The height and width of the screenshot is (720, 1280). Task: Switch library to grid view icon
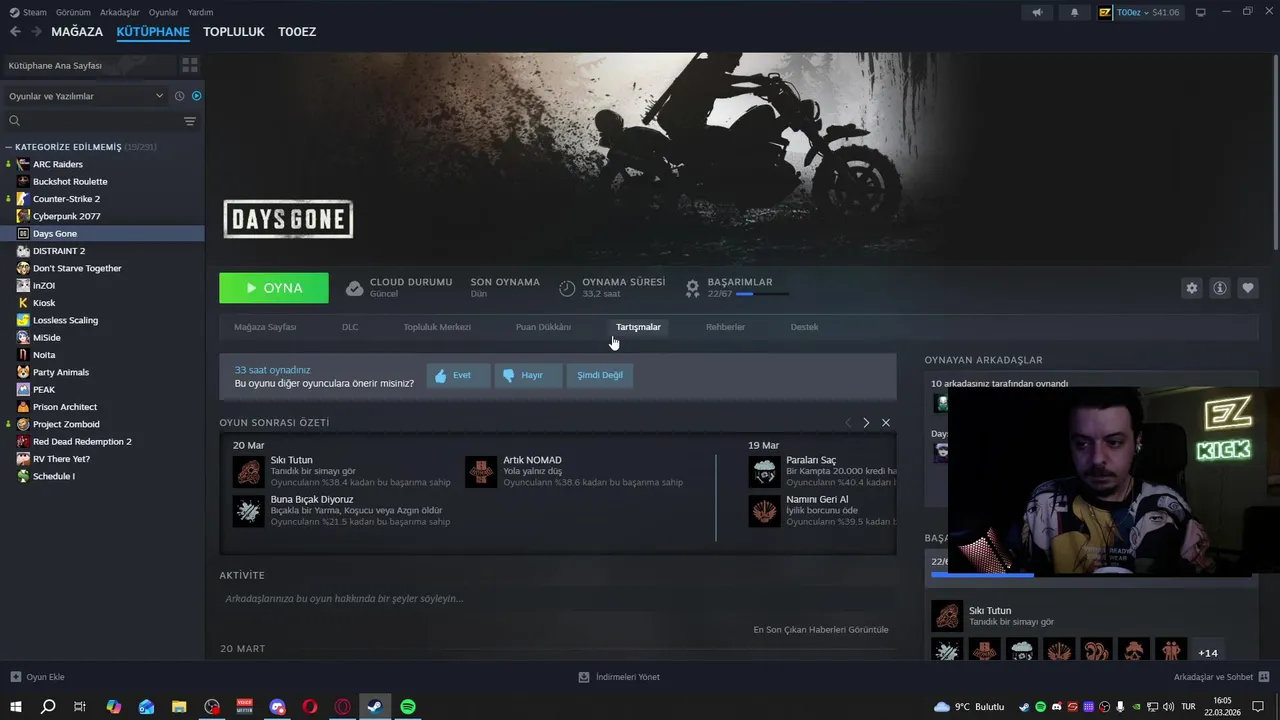(189, 65)
